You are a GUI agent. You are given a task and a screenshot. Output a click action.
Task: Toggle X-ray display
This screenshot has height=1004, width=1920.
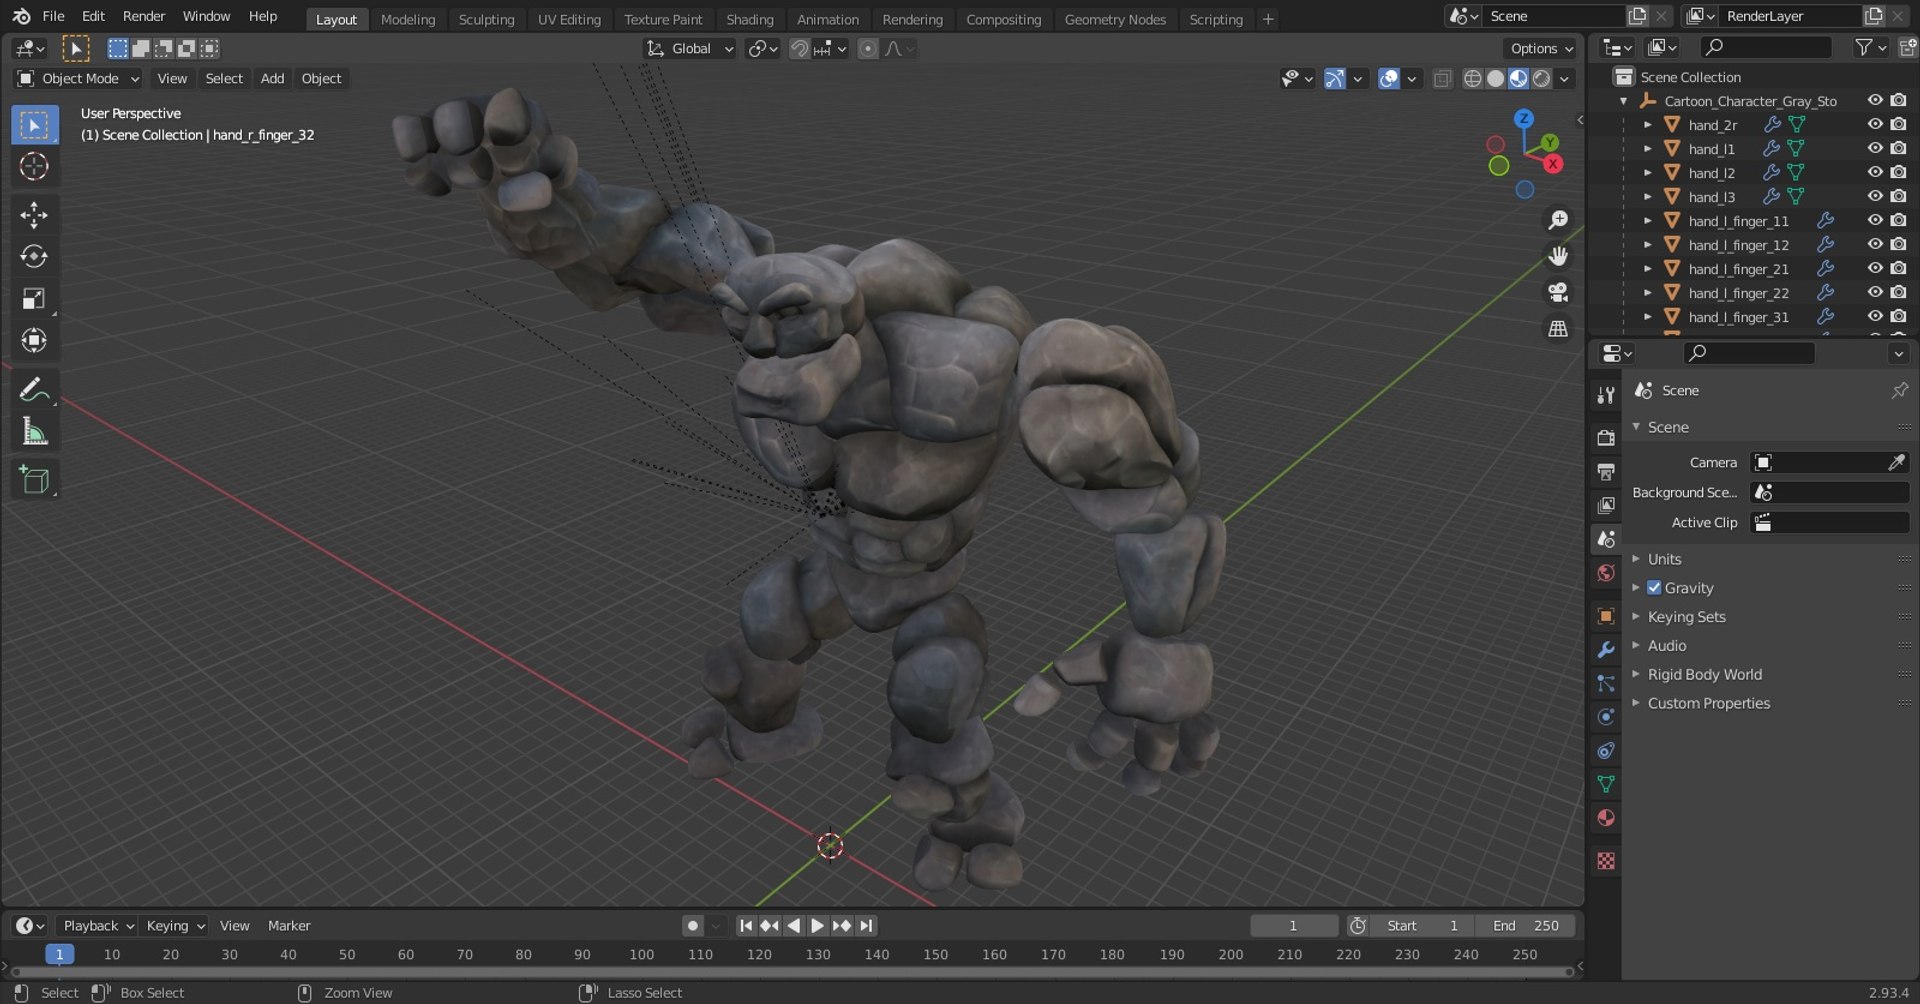pos(1442,79)
